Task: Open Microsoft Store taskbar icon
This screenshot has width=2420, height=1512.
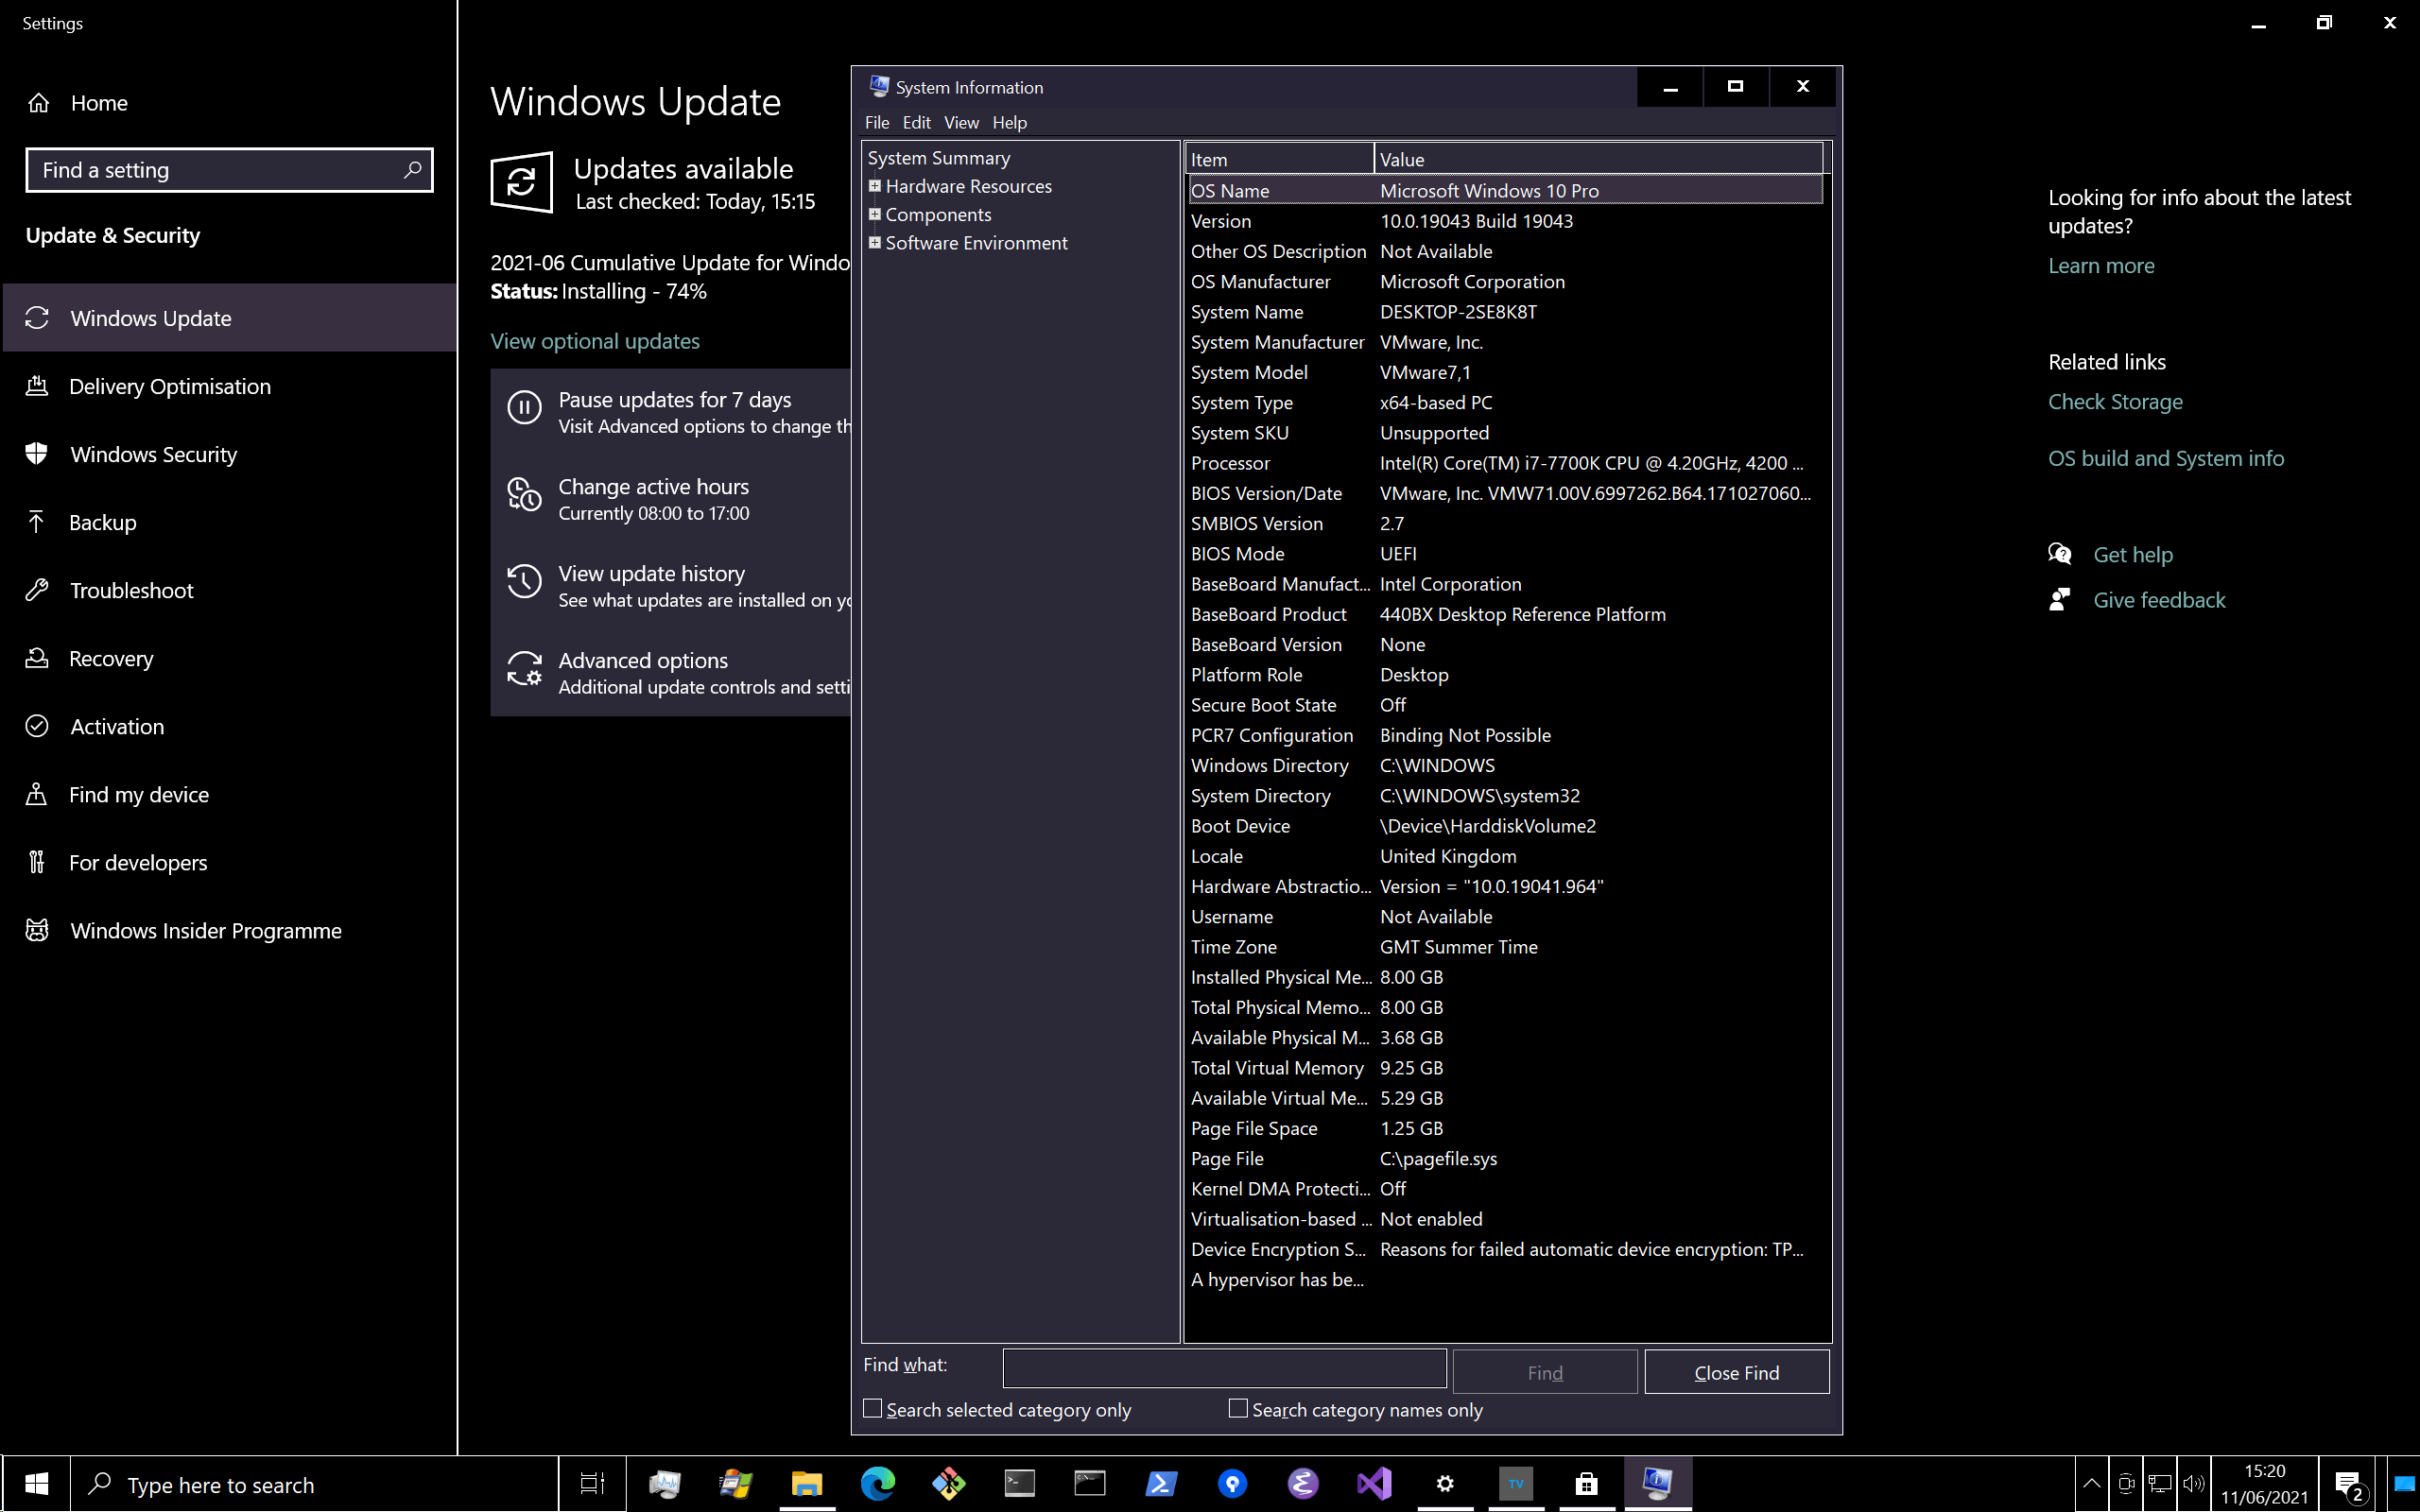Action: click(1586, 1484)
